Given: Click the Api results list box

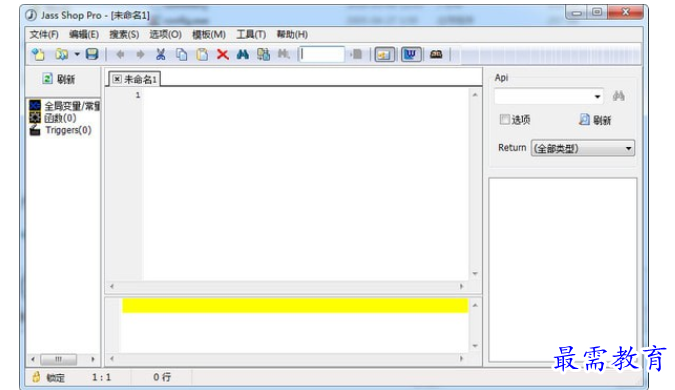Looking at the screenshot, I should (x=563, y=270).
